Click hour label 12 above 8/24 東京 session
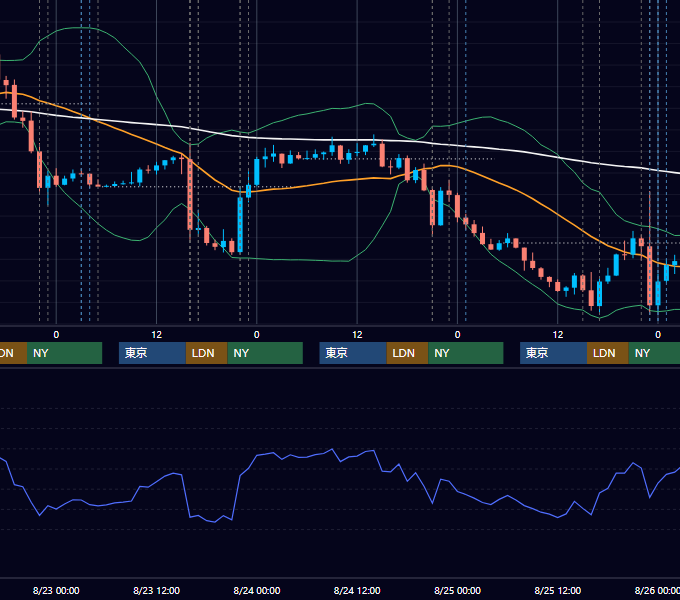This screenshot has width=680, height=600. coord(357,335)
